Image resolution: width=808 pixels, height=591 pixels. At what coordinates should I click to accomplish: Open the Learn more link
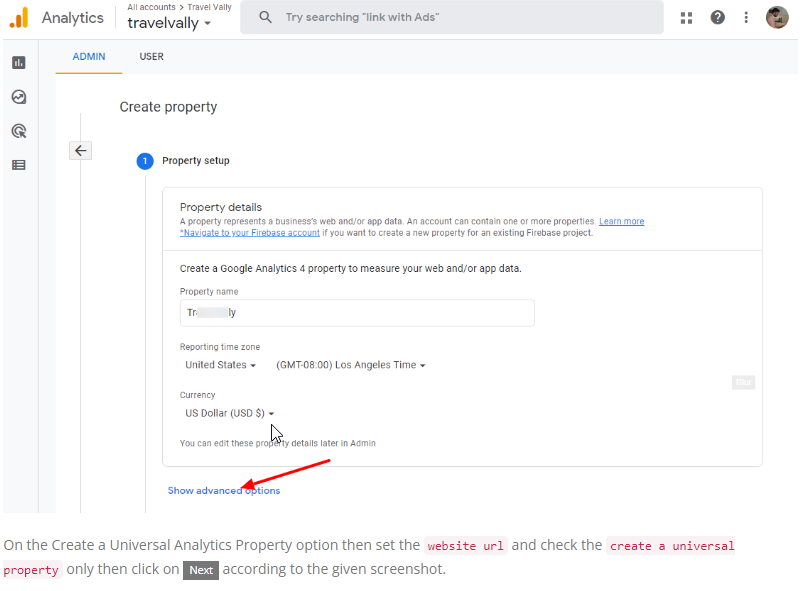pyautogui.click(x=621, y=221)
